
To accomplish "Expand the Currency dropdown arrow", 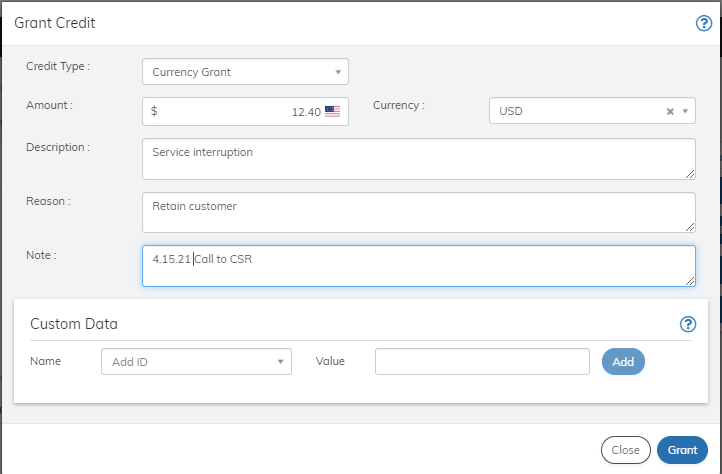I will [x=685, y=111].
